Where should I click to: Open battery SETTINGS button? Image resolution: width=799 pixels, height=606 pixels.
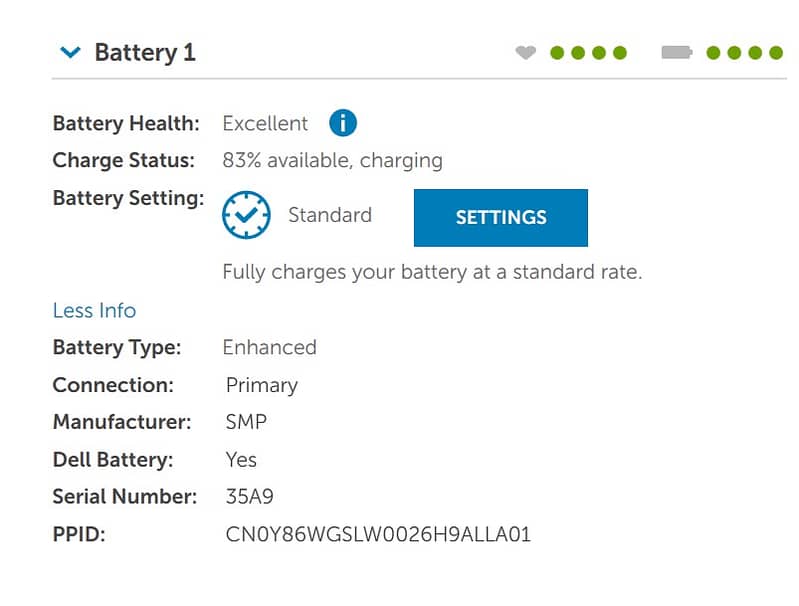tap(500, 217)
